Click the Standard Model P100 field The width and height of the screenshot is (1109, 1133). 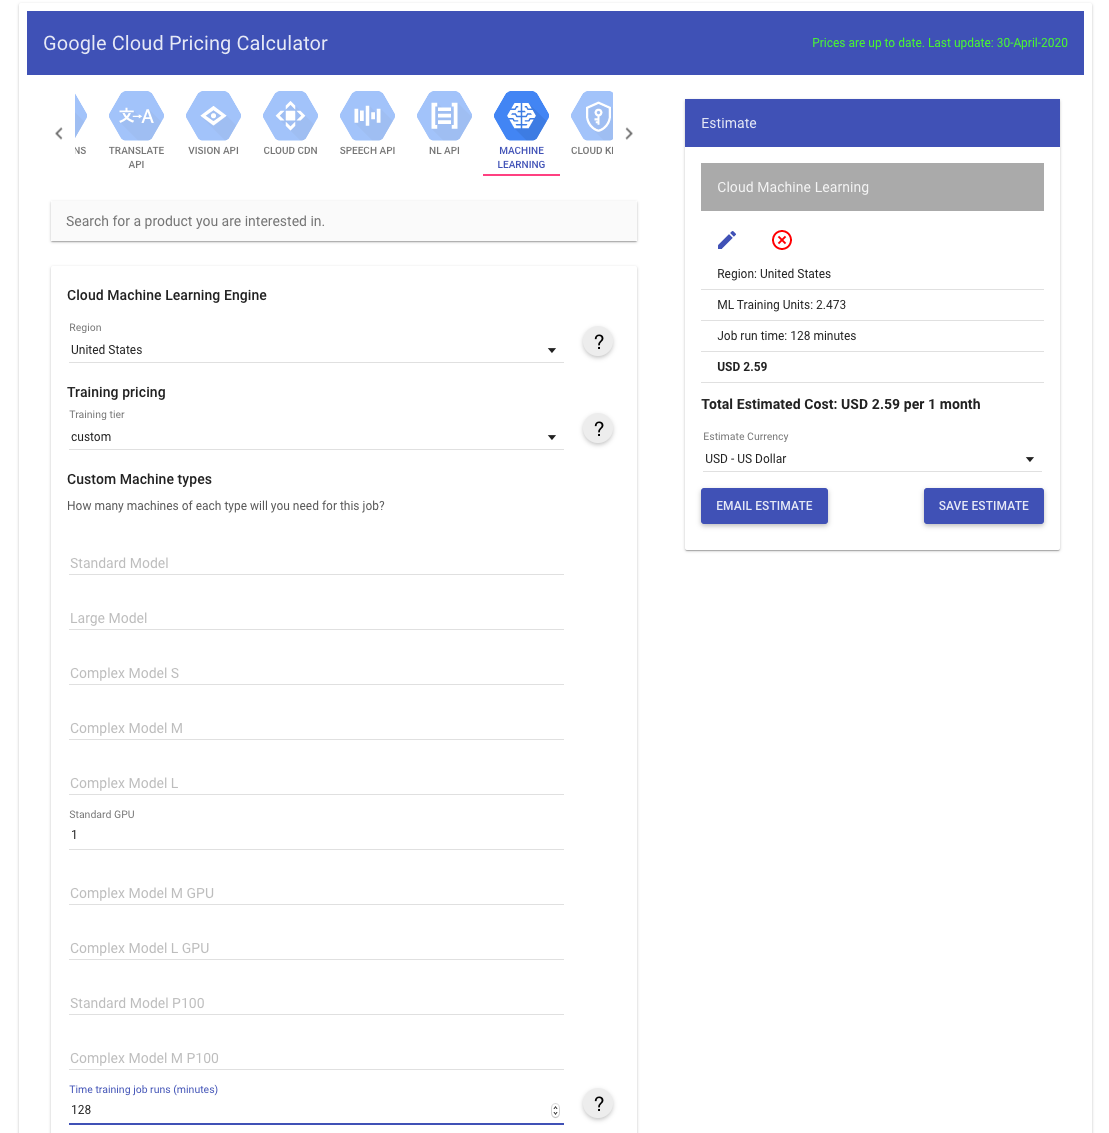[x=316, y=1003]
